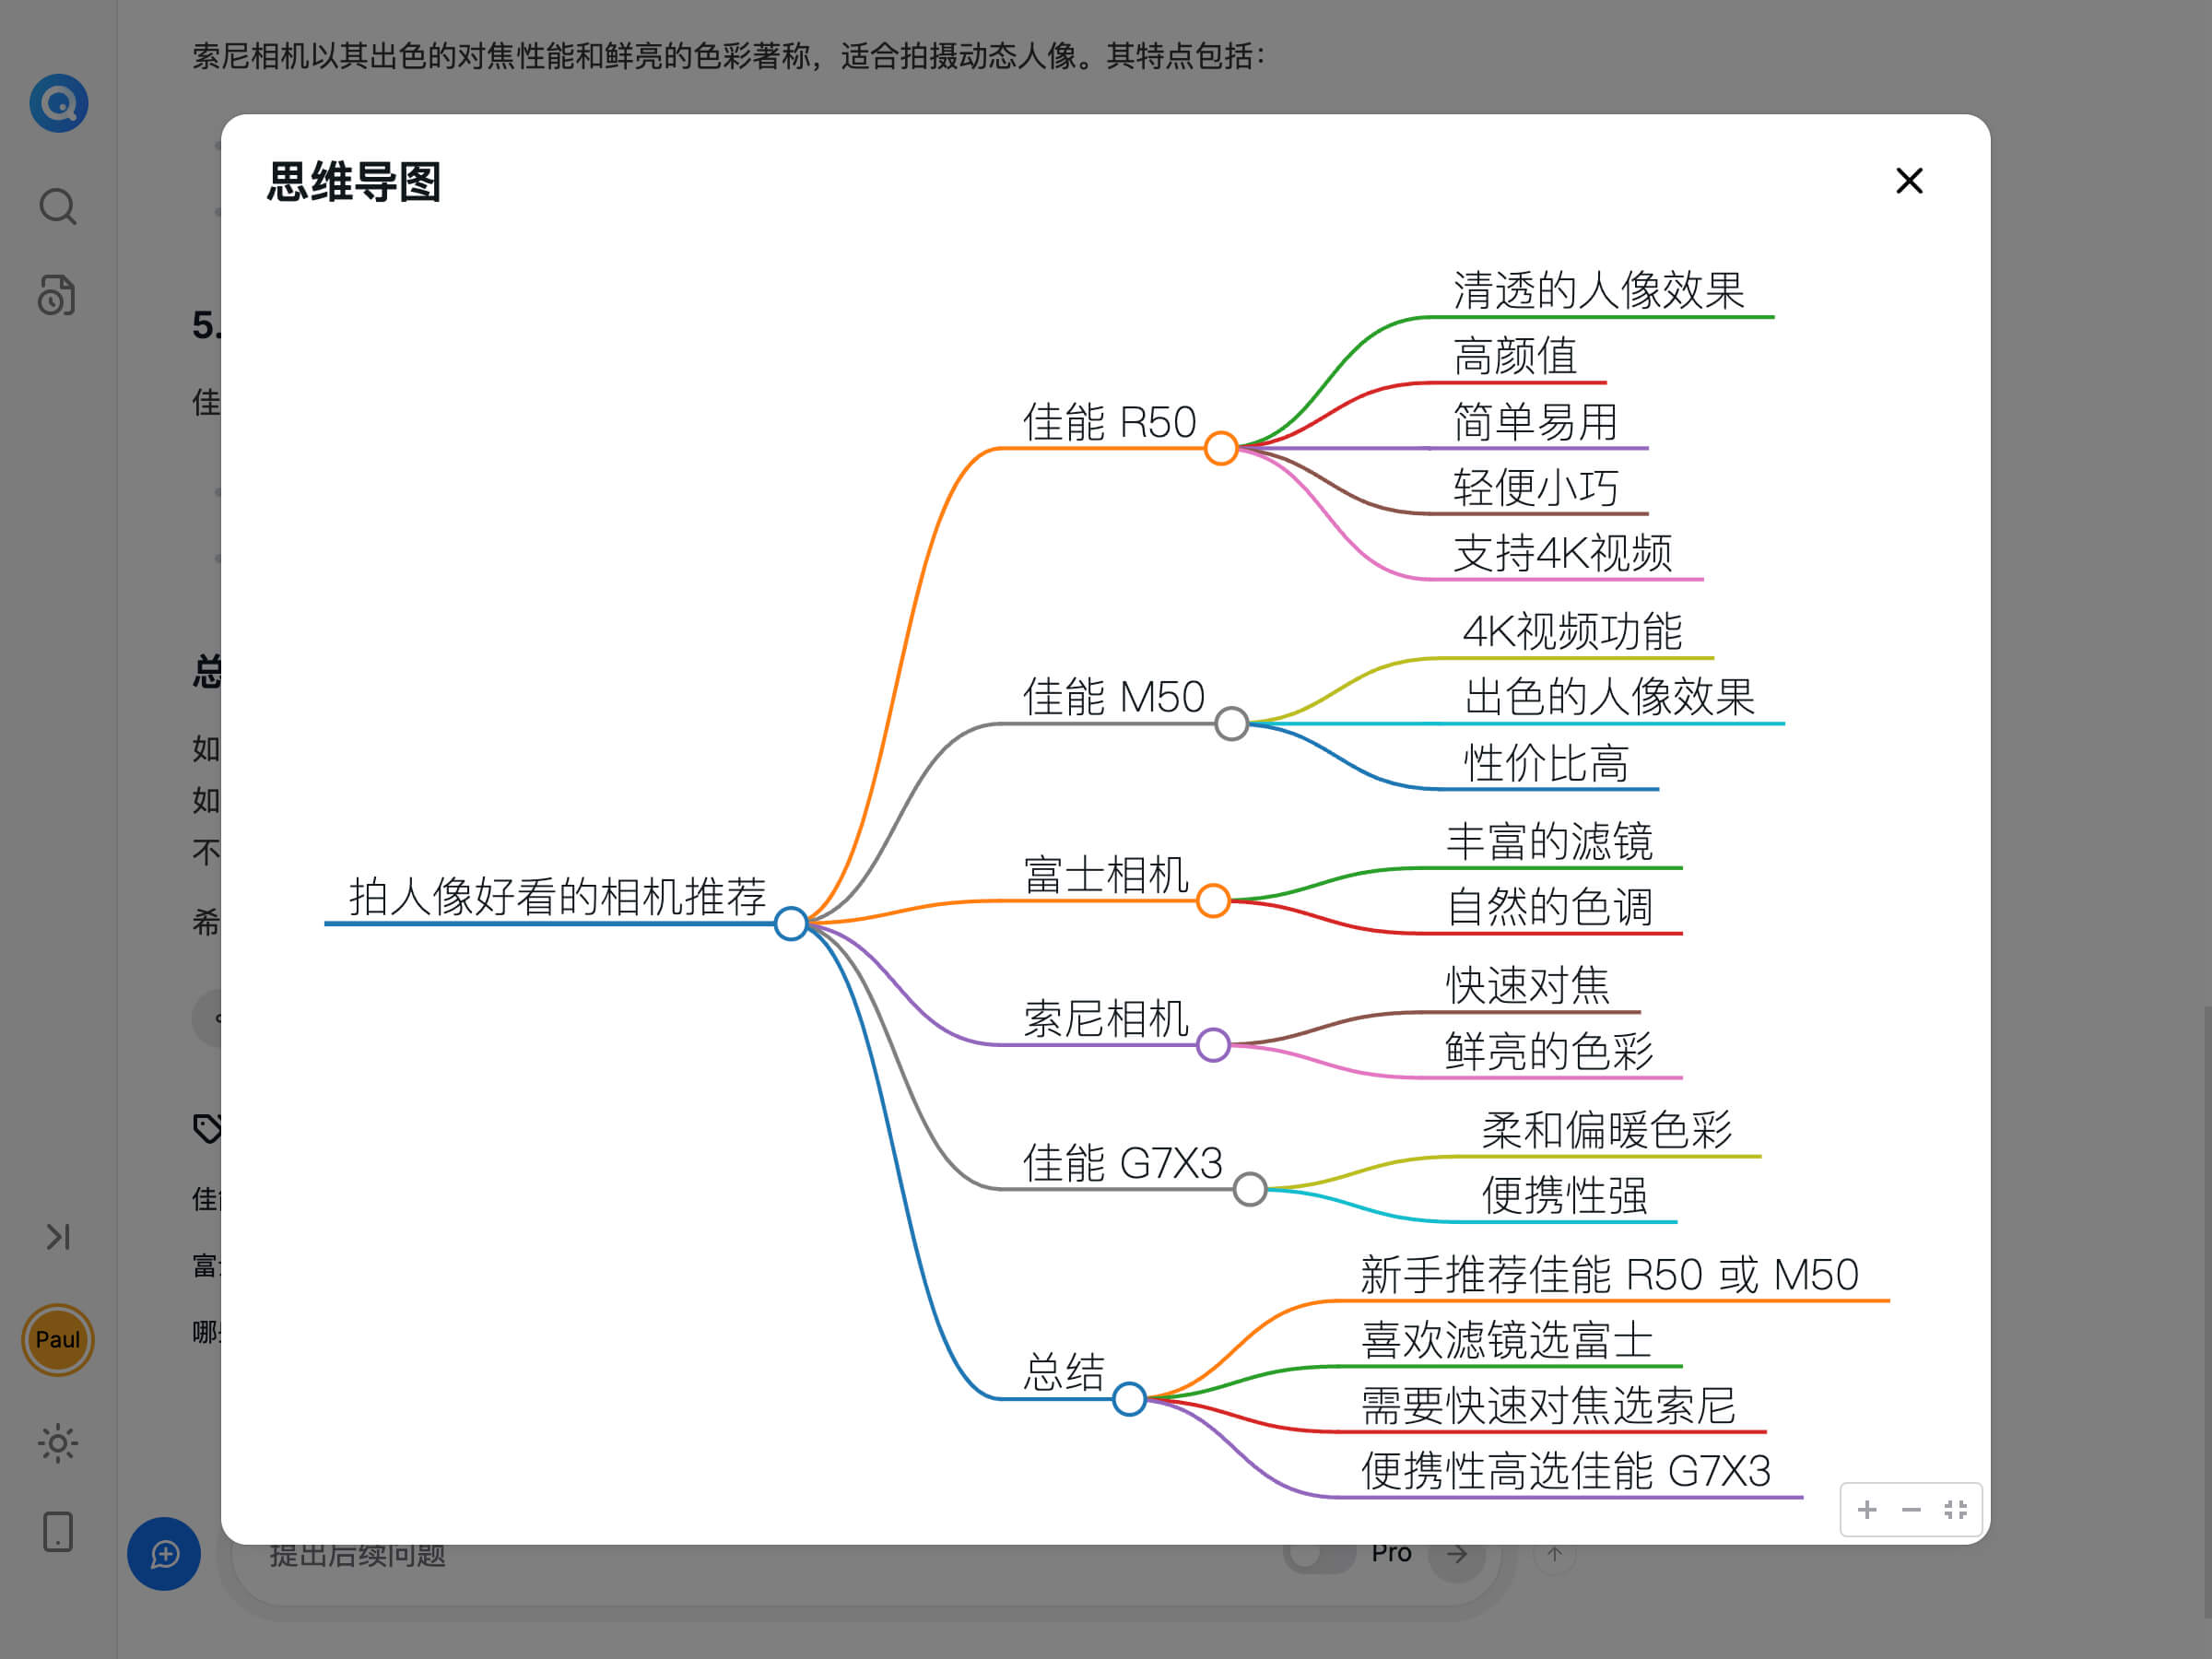Click leaf node 性价比高

point(1545,763)
